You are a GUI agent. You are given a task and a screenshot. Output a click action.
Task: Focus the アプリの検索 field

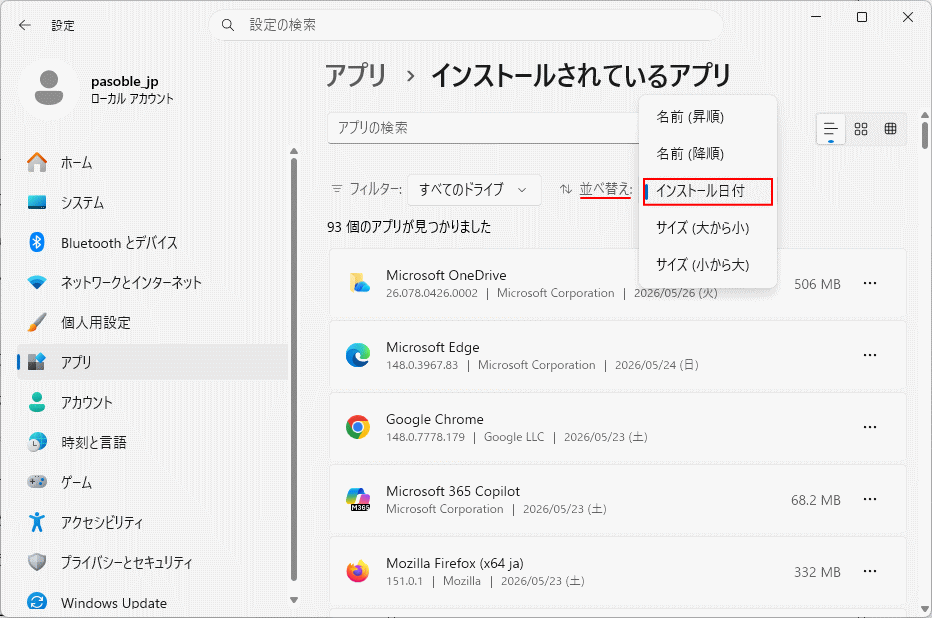pyautogui.click(x=483, y=128)
